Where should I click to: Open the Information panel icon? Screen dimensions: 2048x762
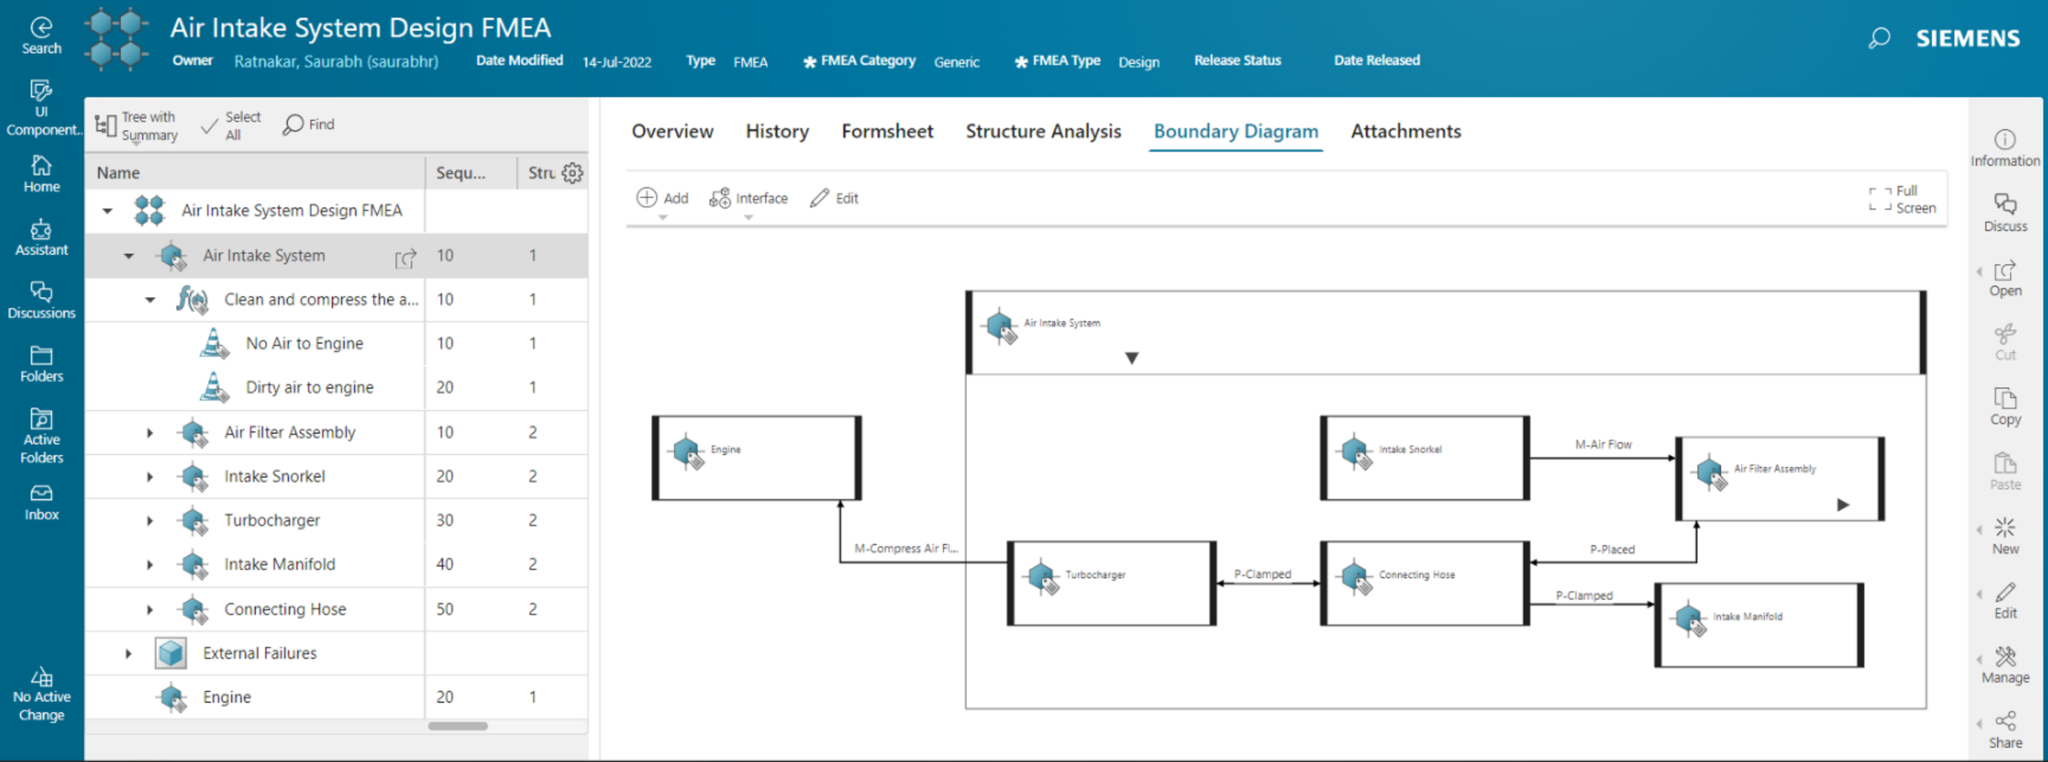2004,147
